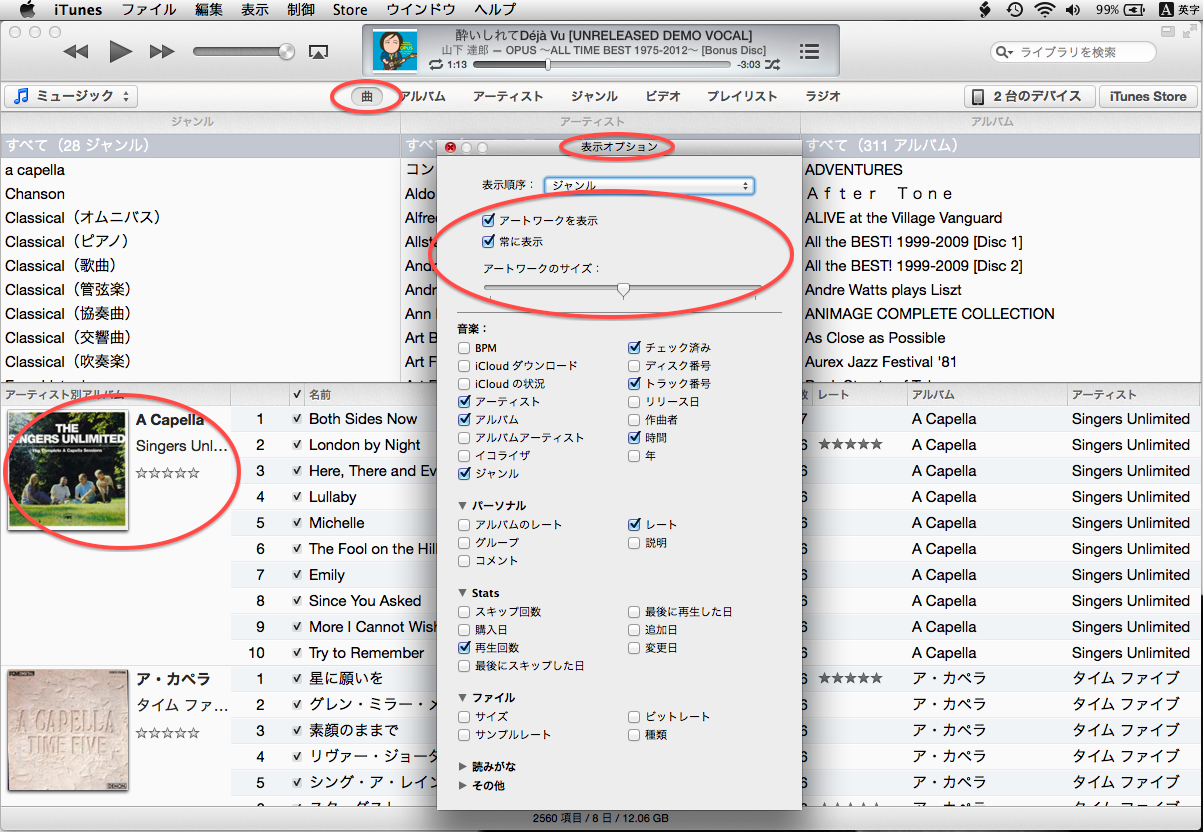1203x832 pixels.
Task: Toggle the full screen icon of iTunes
Action: click(1188, 32)
